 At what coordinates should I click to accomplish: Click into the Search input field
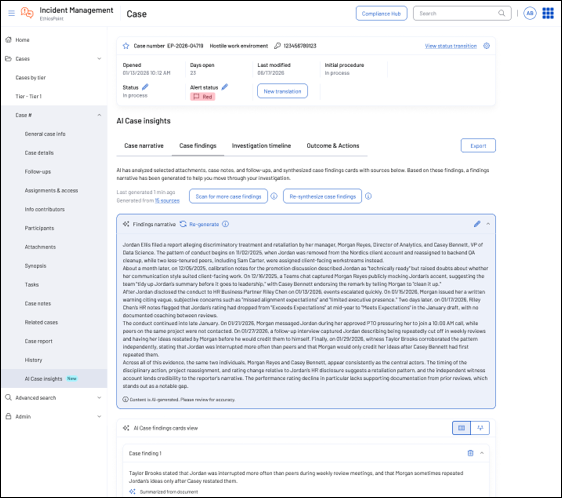[x=462, y=14]
